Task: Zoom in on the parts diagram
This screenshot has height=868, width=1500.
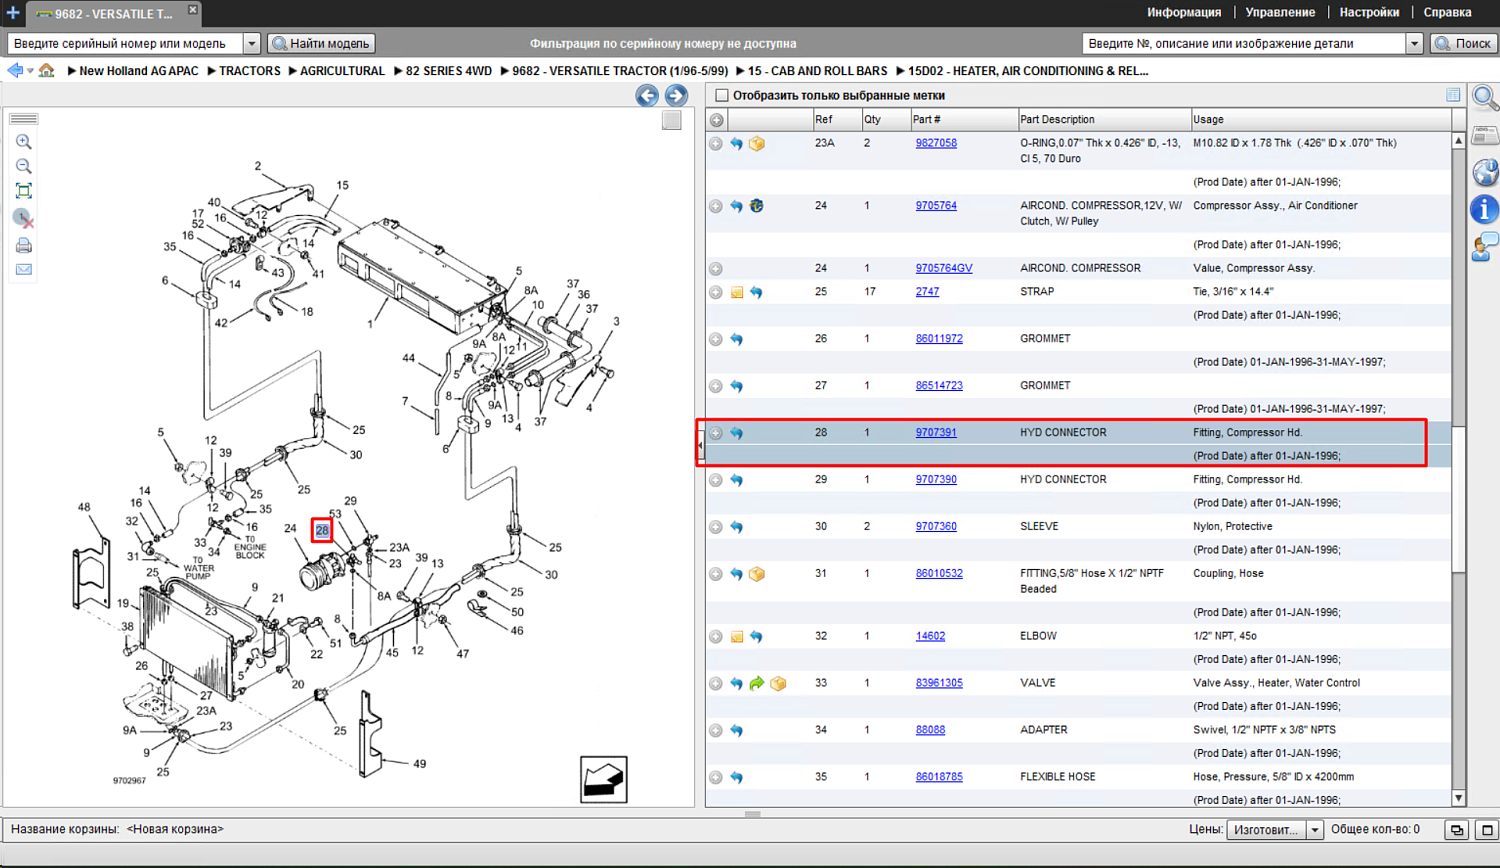Action: (x=24, y=143)
